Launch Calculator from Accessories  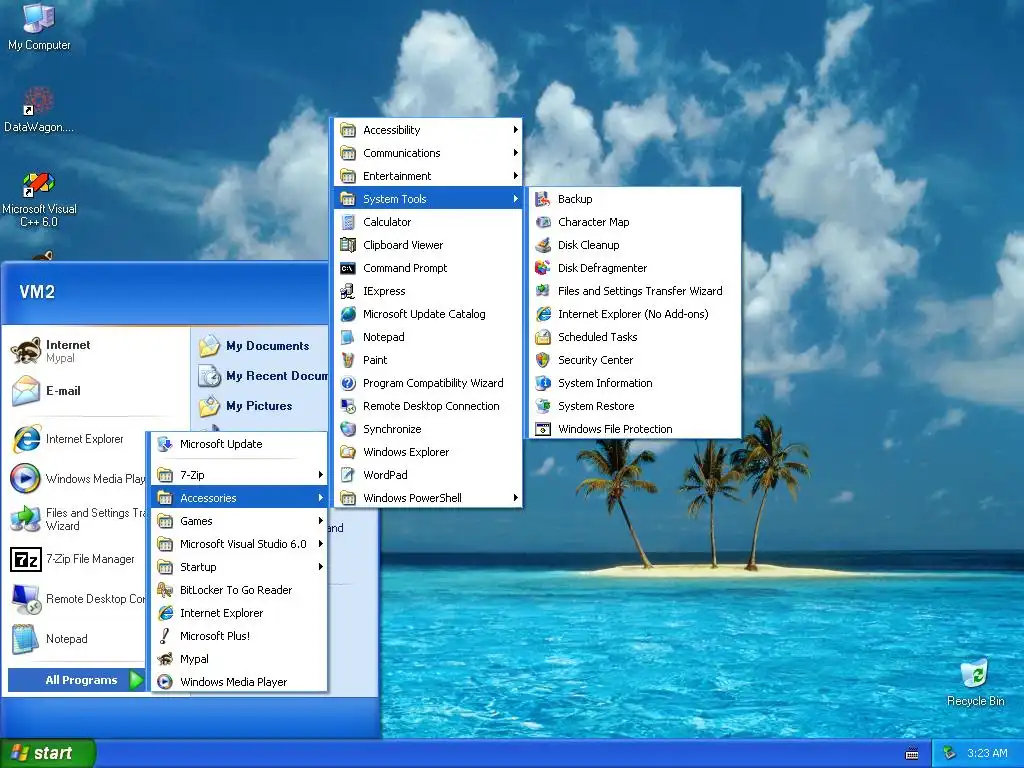tap(428, 222)
